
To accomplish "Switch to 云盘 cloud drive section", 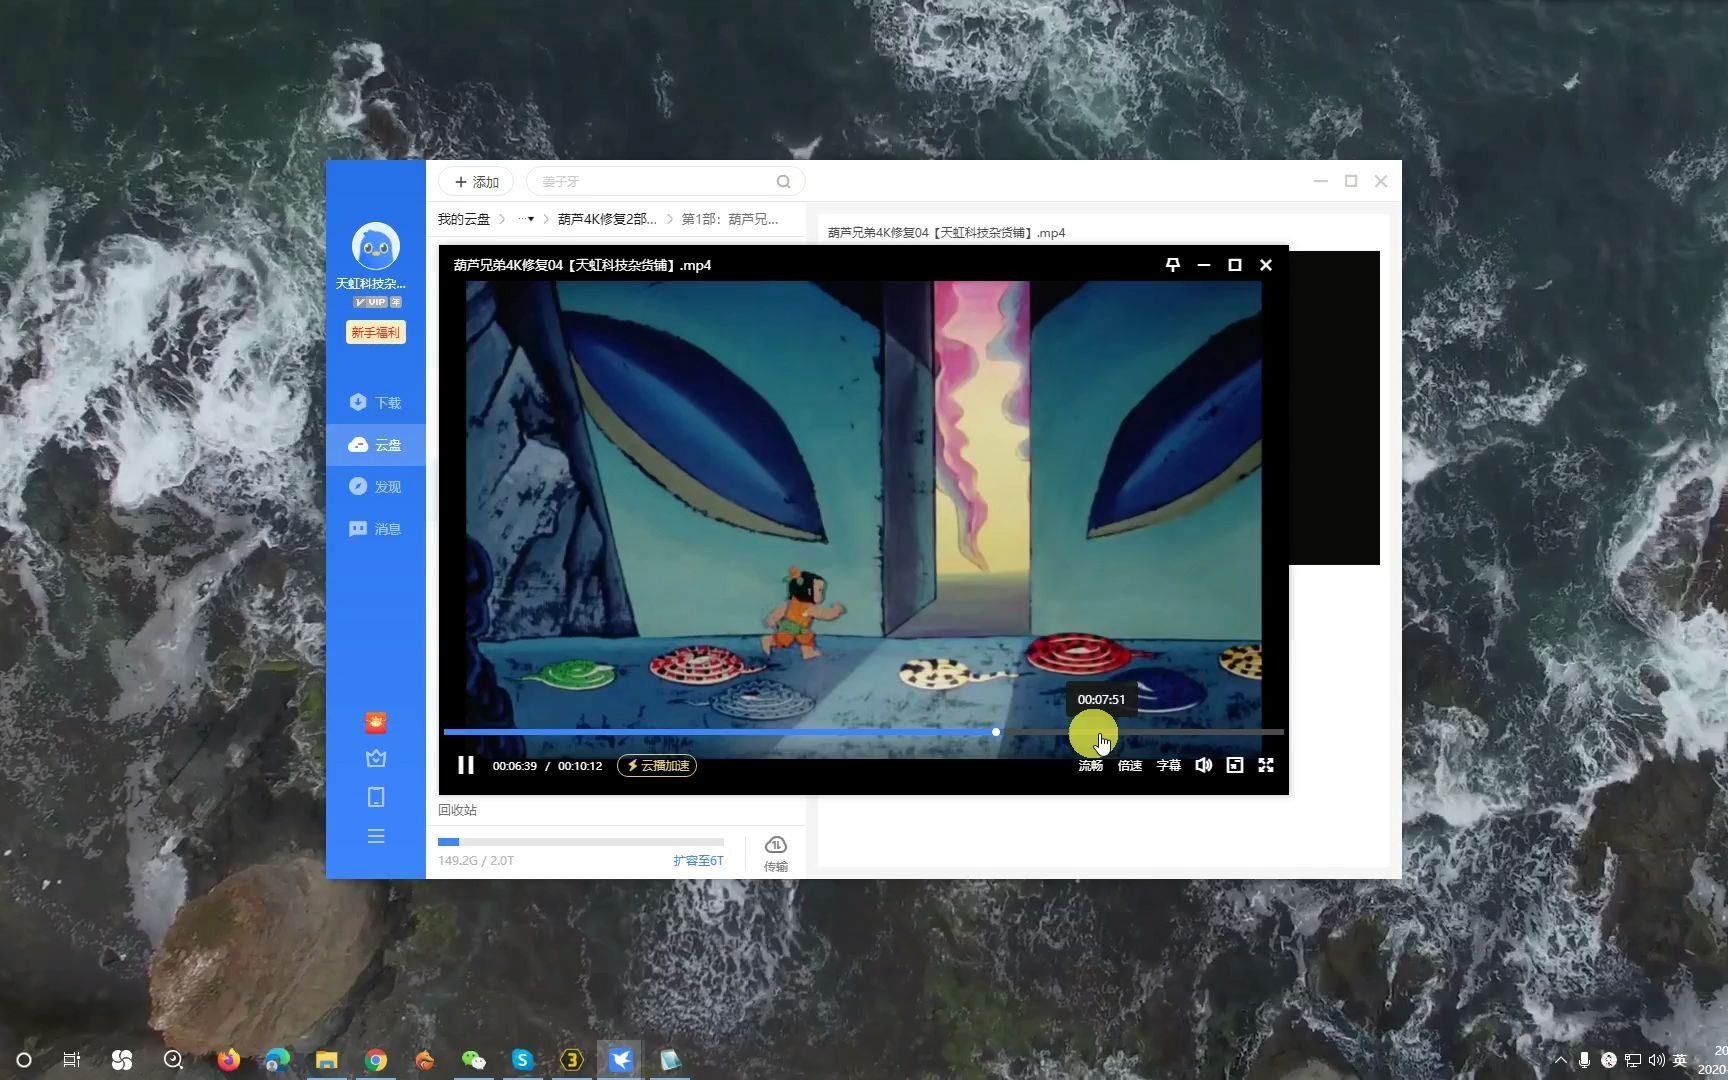I will [376, 445].
